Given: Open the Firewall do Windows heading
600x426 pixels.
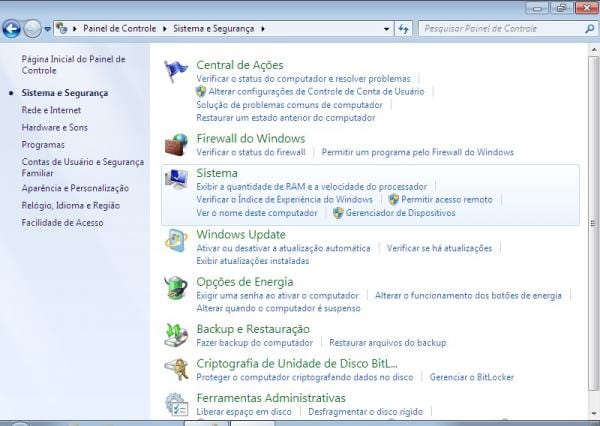Looking at the screenshot, I should pyautogui.click(x=251, y=139).
